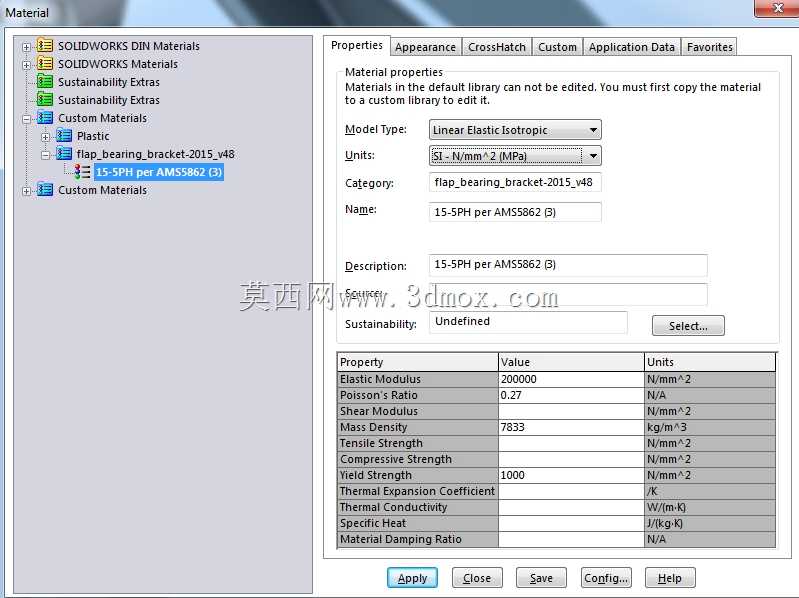Click the Elastic Modulus property label
The height and width of the screenshot is (598, 799).
pyautogui.click(x=380, y=379)
